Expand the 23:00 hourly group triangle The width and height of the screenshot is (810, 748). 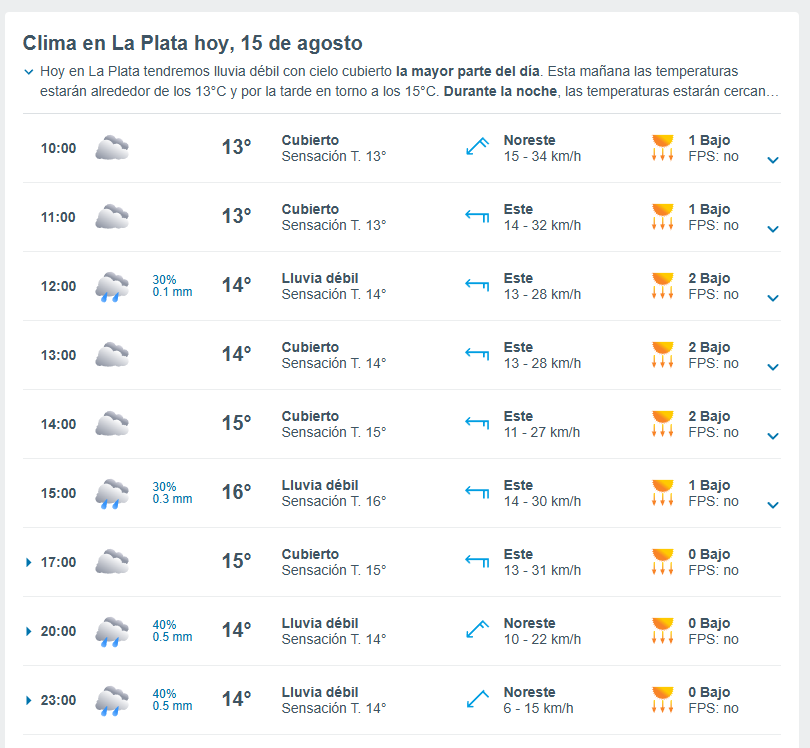coord(29,700)
